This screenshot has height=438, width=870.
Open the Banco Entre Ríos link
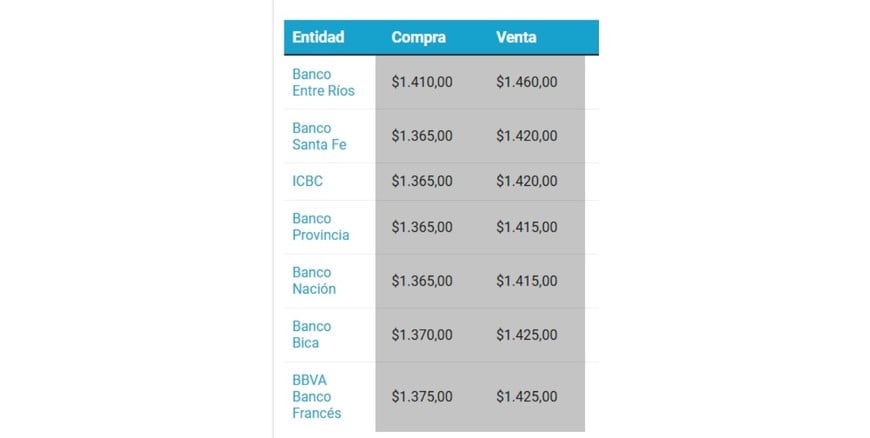pyautogui.click(x=323, y=82)
